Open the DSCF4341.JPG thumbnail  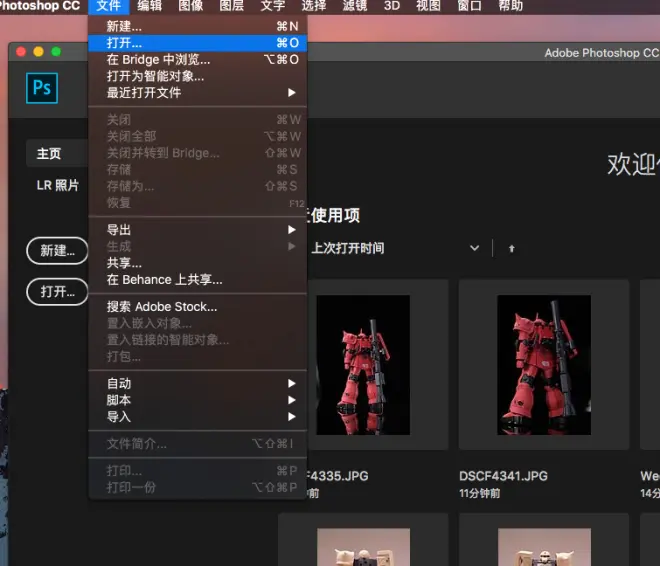click(544, 365)
